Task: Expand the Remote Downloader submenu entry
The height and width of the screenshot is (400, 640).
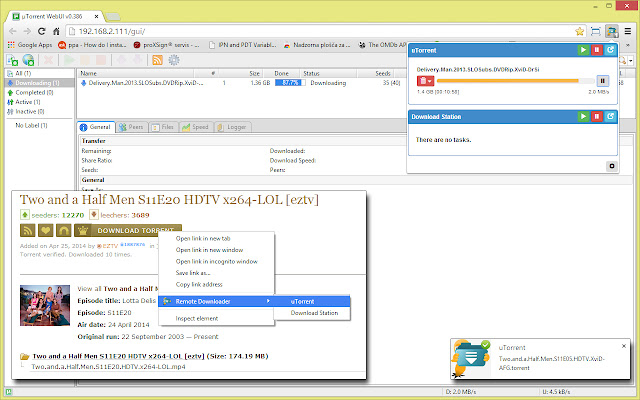Action: (216, 301)
